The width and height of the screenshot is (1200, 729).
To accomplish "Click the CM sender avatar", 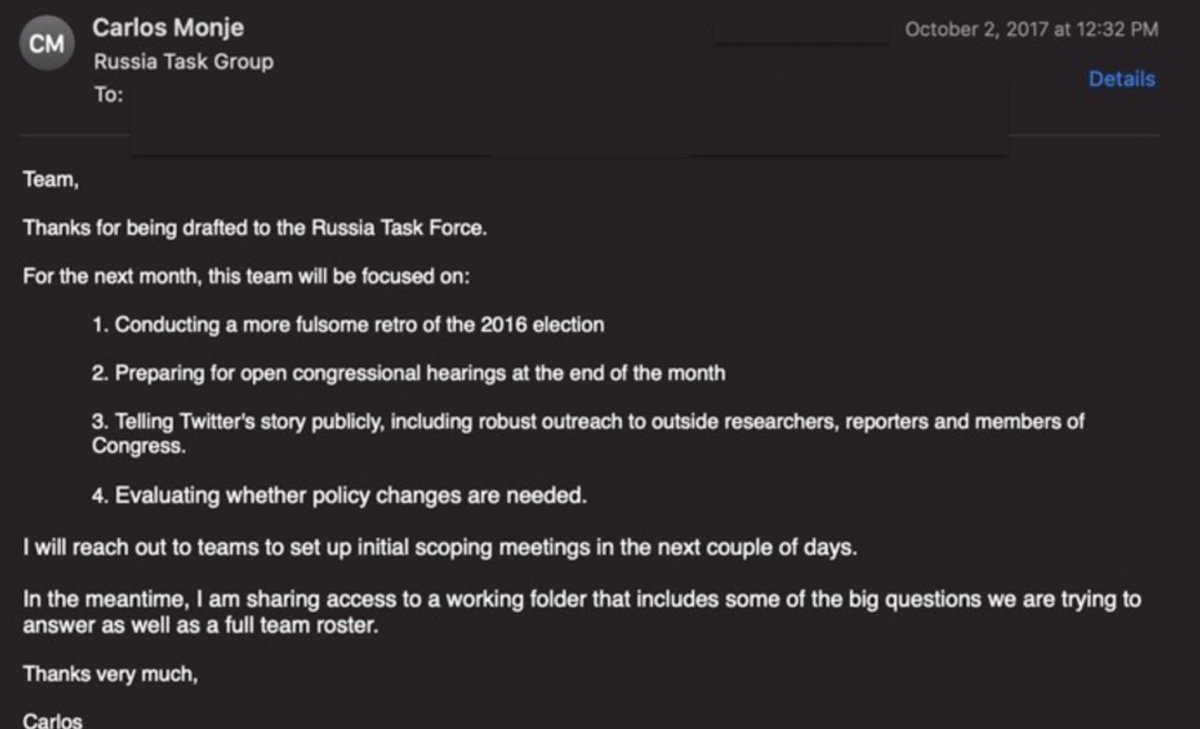I will pos(47,45).
